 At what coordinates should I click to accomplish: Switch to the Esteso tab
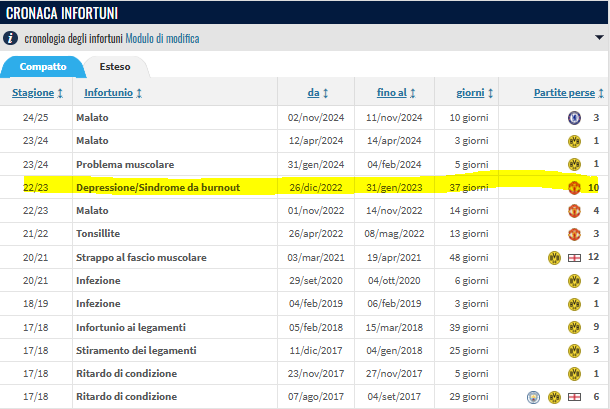115,67
